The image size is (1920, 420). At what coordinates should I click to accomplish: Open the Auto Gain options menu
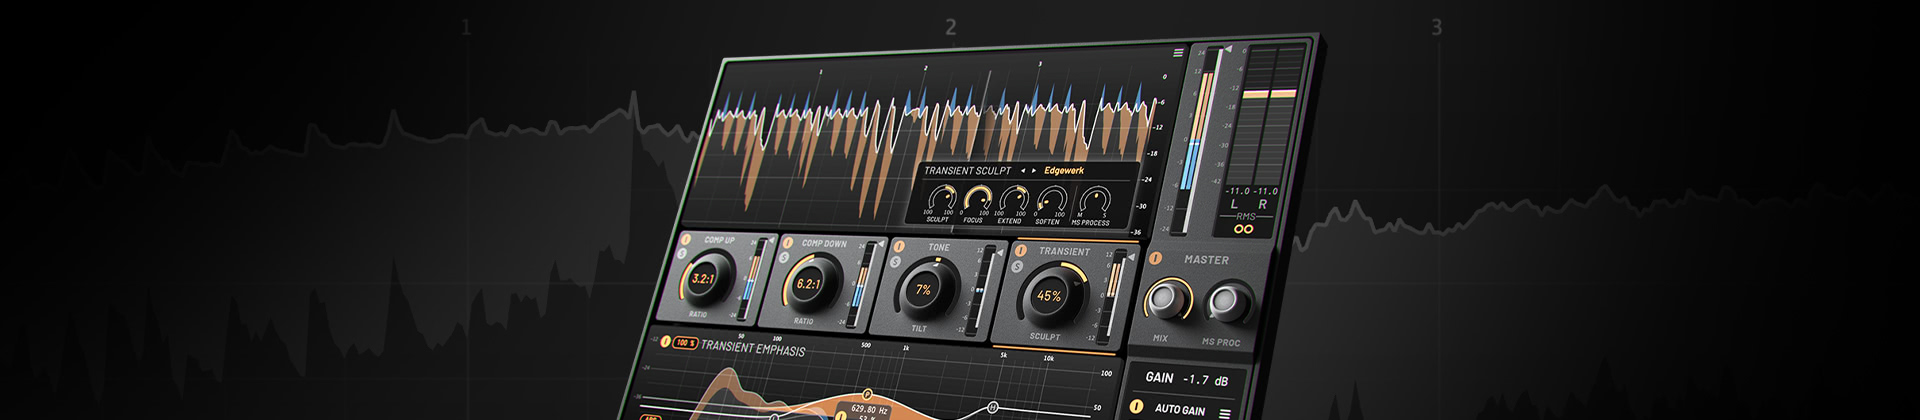[x=1224, y=413]
